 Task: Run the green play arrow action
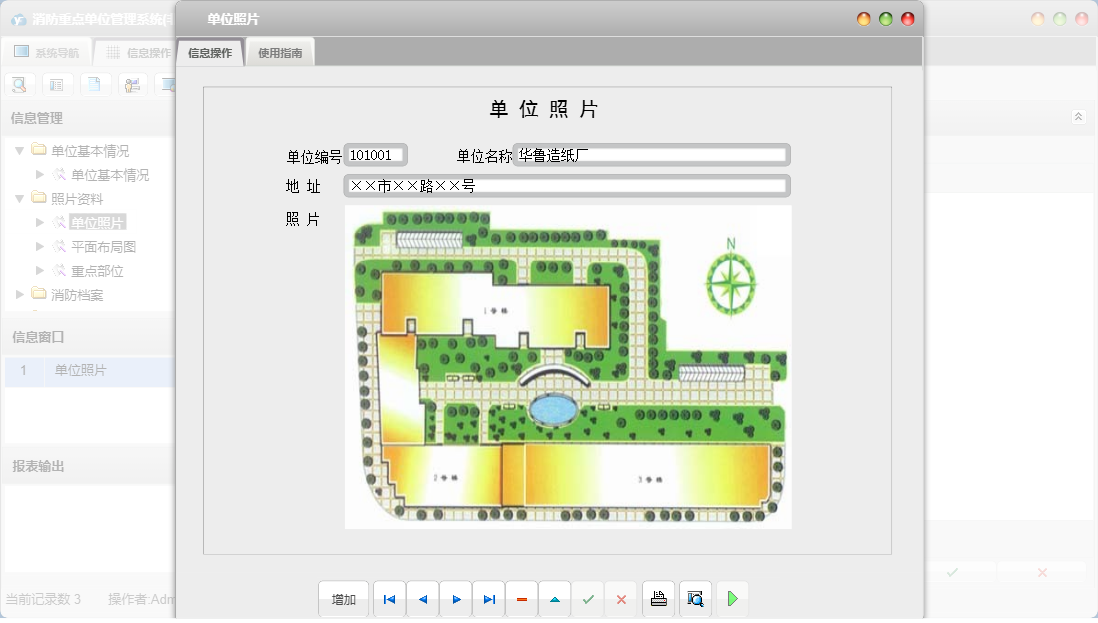(731, 598)
